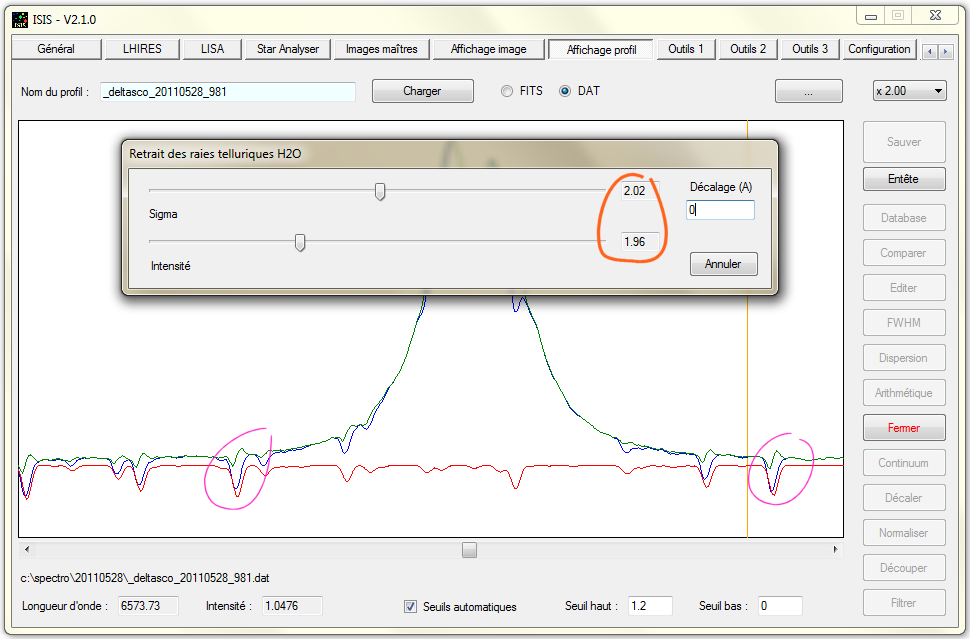Image resolution: width=970 pixels, height=639 pixels.
Task: Open the Star Analyser tab
Action: point(287,49)
